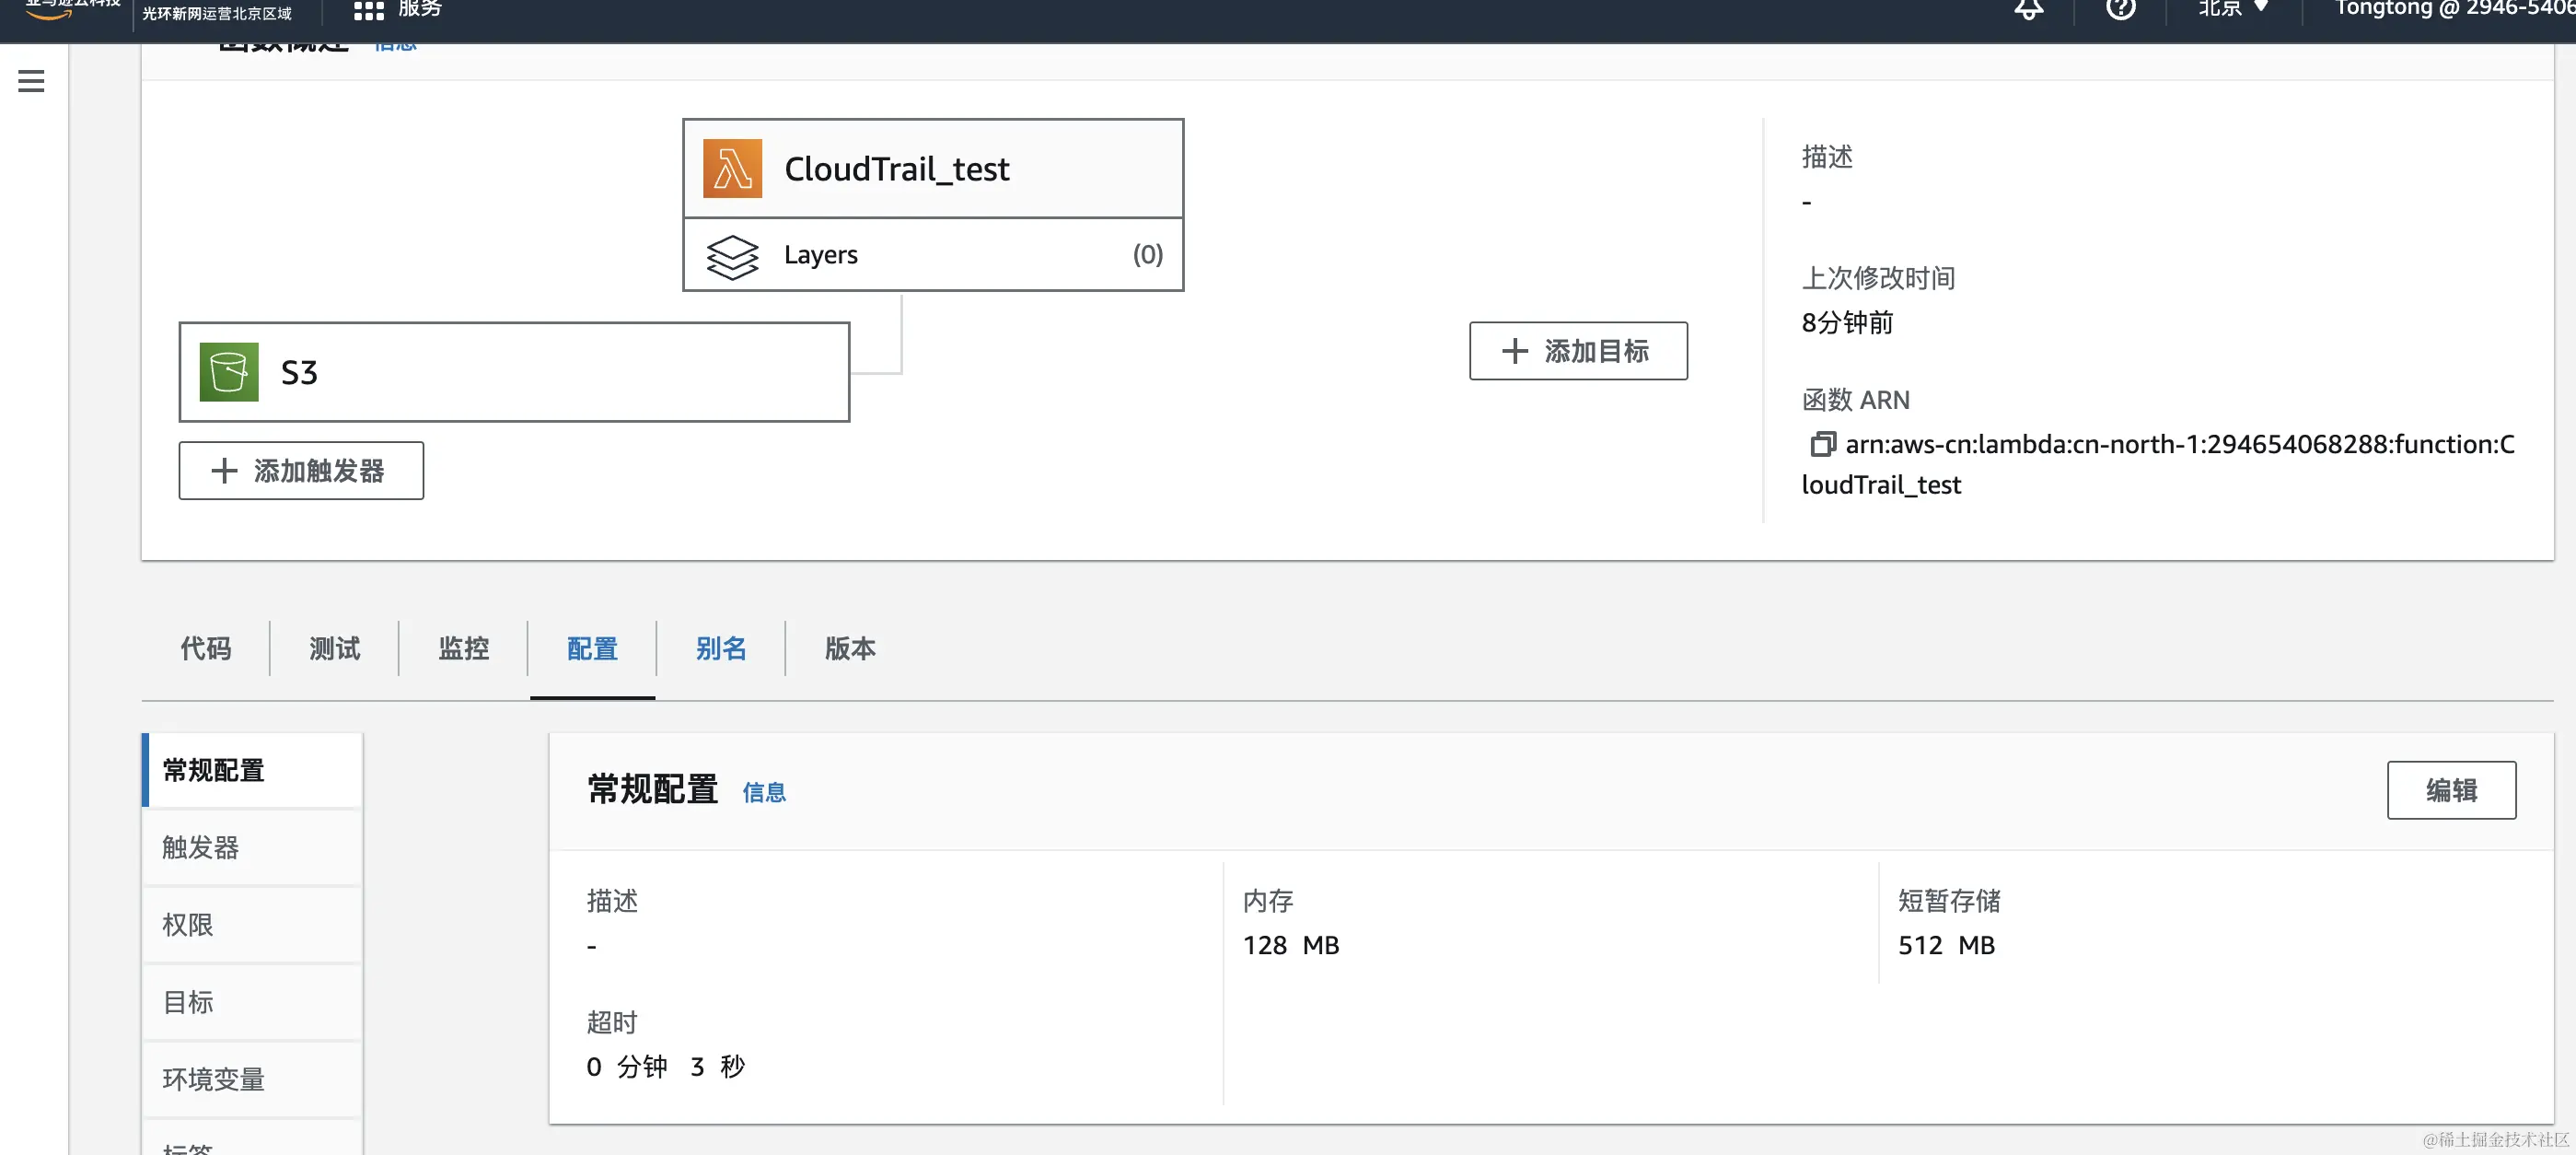The width and height of the screenshot is (2576, 1155).
Task: Switch to the 代码 tab
Action: (x=206, y=649)
